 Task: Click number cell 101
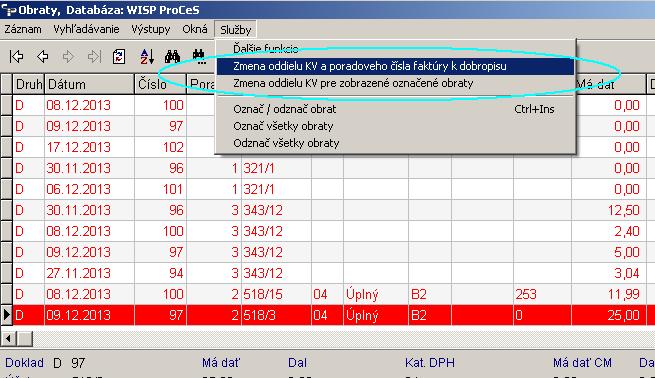tap(160, 189)
